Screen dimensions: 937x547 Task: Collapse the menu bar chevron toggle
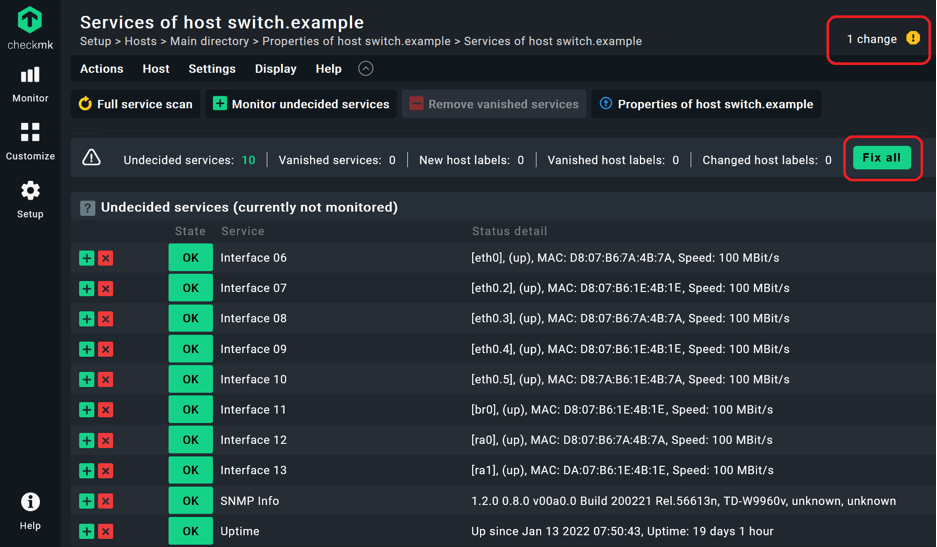(366, 69)
